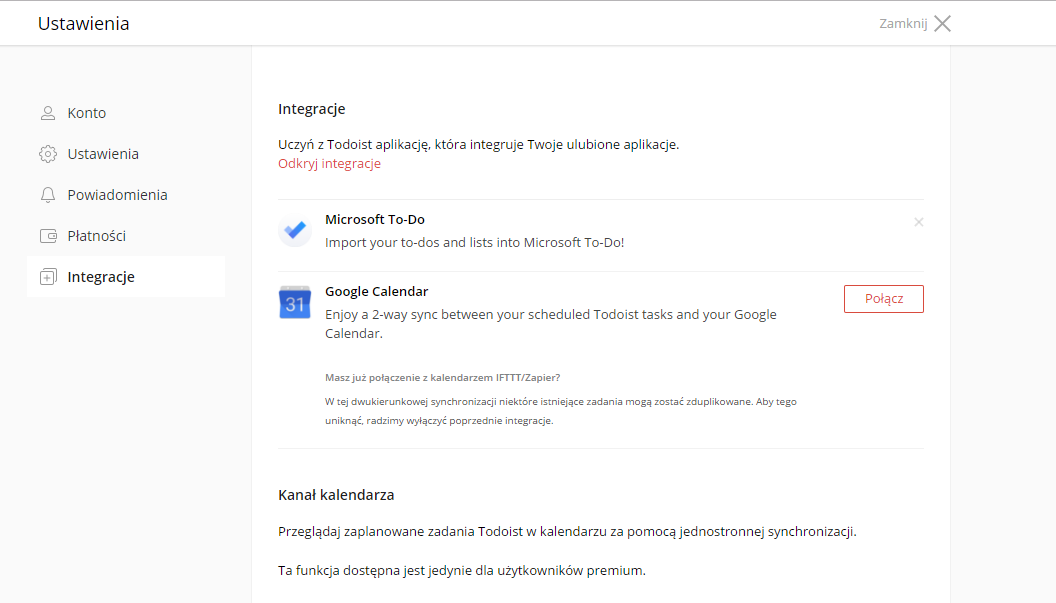Click the Integracje plus-box icon
This screenshot has width=1056, height=603.
click(48, 277)
